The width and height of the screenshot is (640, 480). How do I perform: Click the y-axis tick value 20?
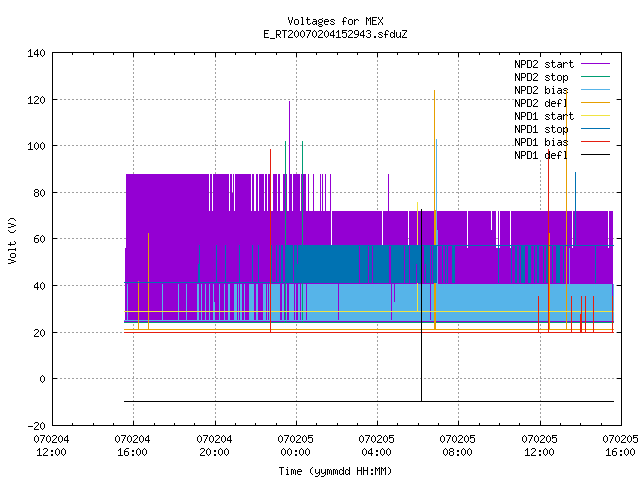39,333
